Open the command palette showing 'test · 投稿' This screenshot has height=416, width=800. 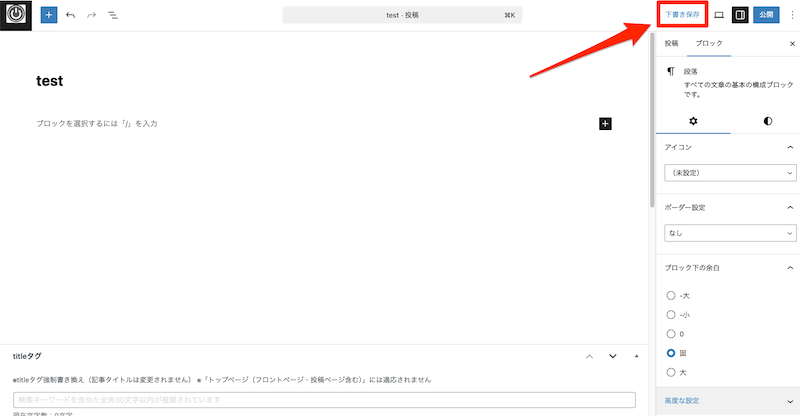(x=402, y=15)
